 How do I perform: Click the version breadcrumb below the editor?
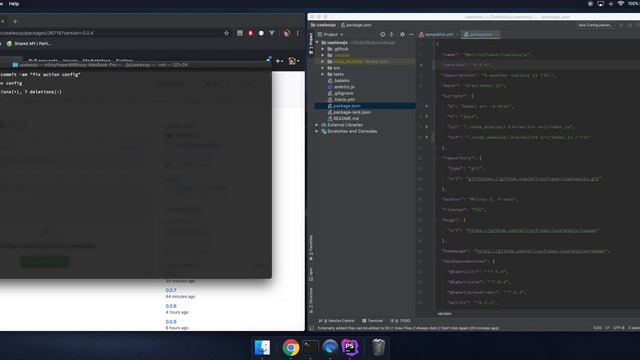tap(444, 313)
